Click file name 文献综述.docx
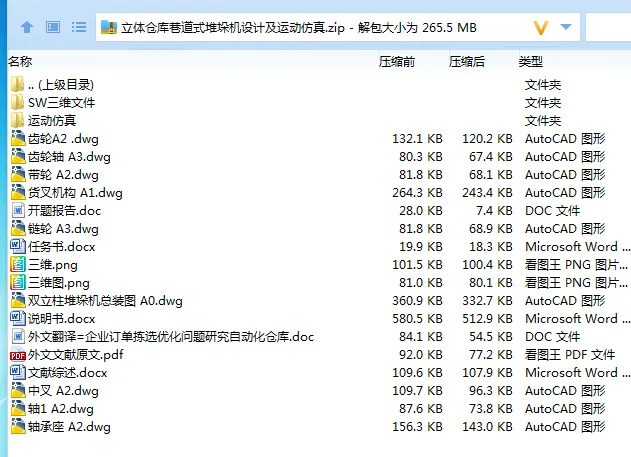The width and height of the screenshot is (631, 457). pos(68,373)
